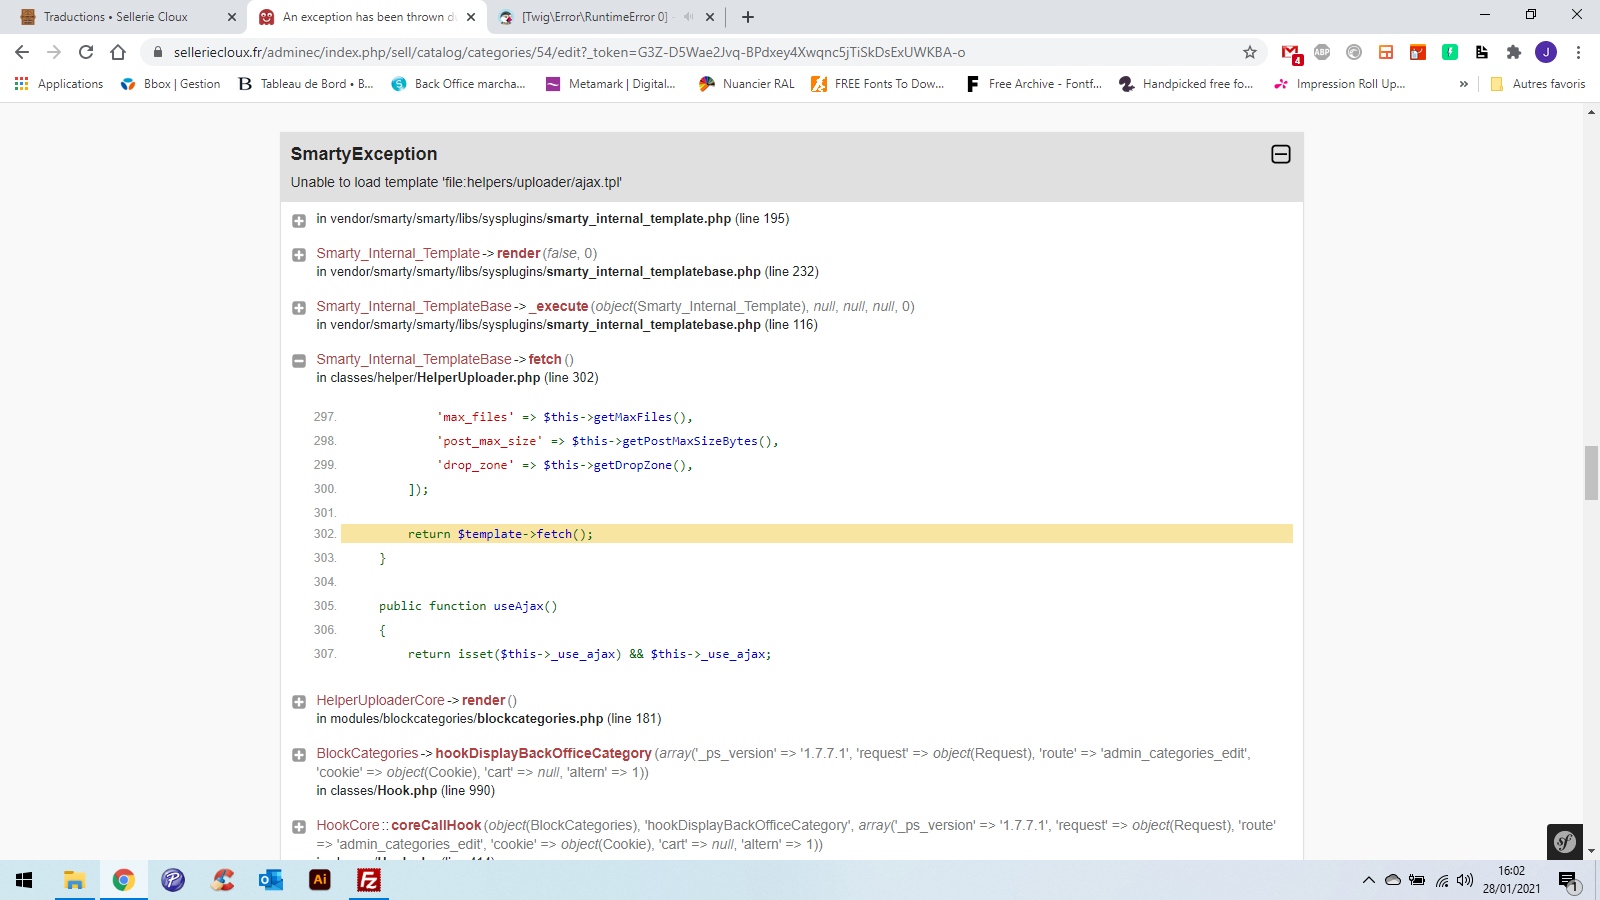Open the Windows Start menu
This screenshot has width=1600, height=900.
(x=24, y=880)
